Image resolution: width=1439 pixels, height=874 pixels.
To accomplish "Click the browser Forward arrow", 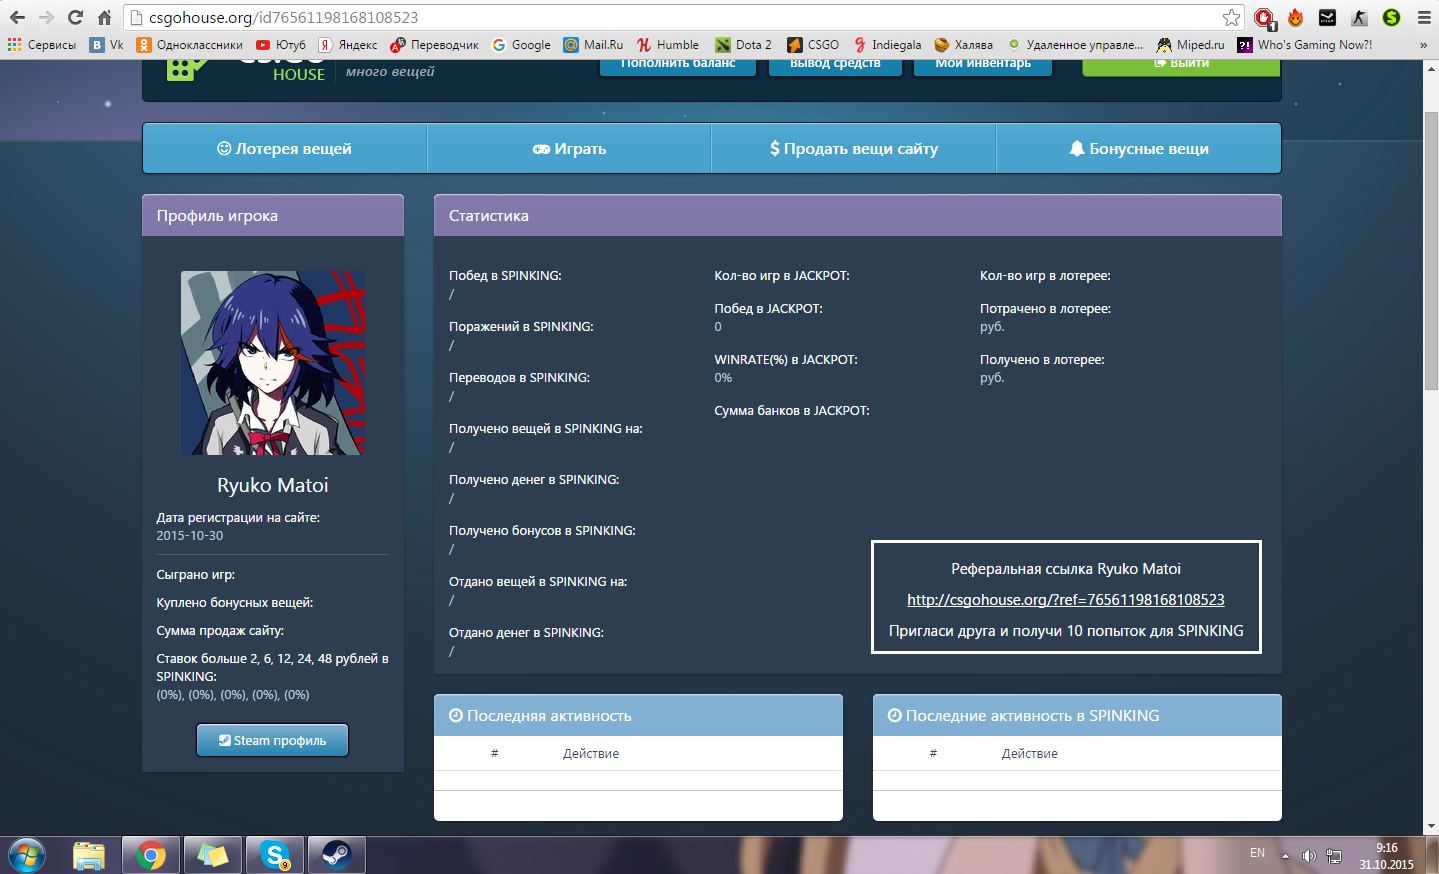I will (46, 17).
